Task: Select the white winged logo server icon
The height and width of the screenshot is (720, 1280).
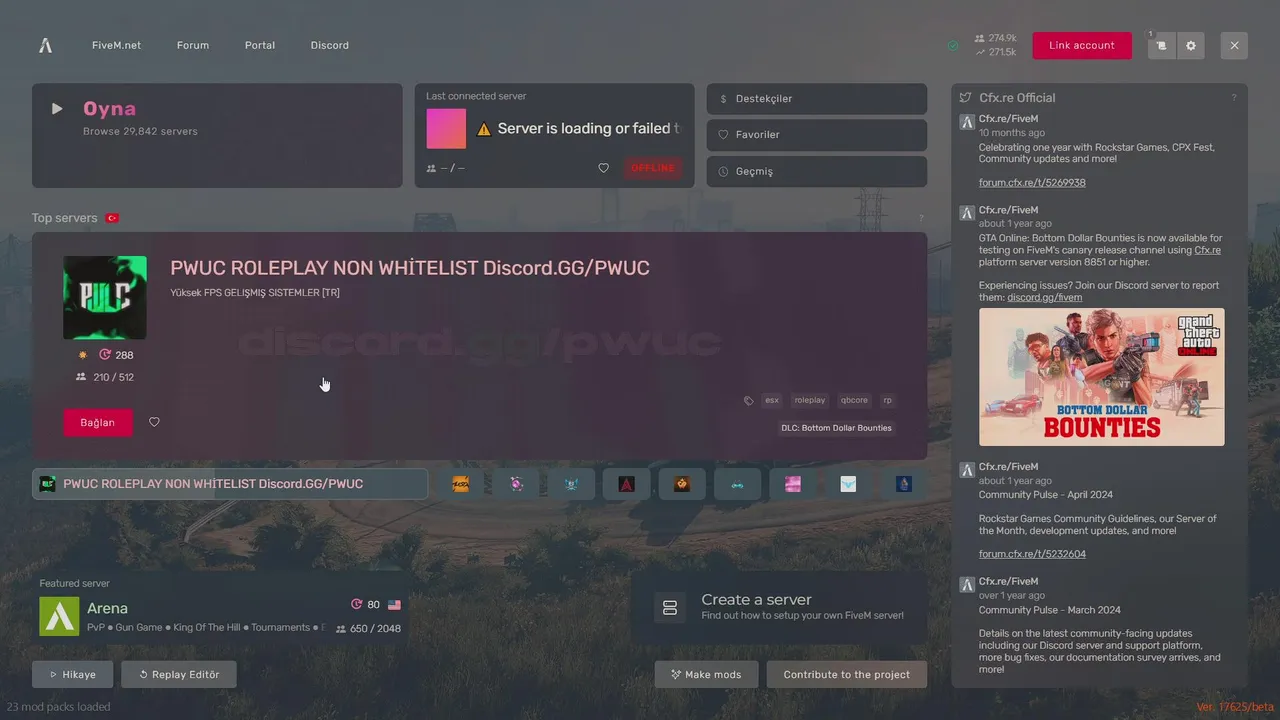Action: (x=849, y=484)
